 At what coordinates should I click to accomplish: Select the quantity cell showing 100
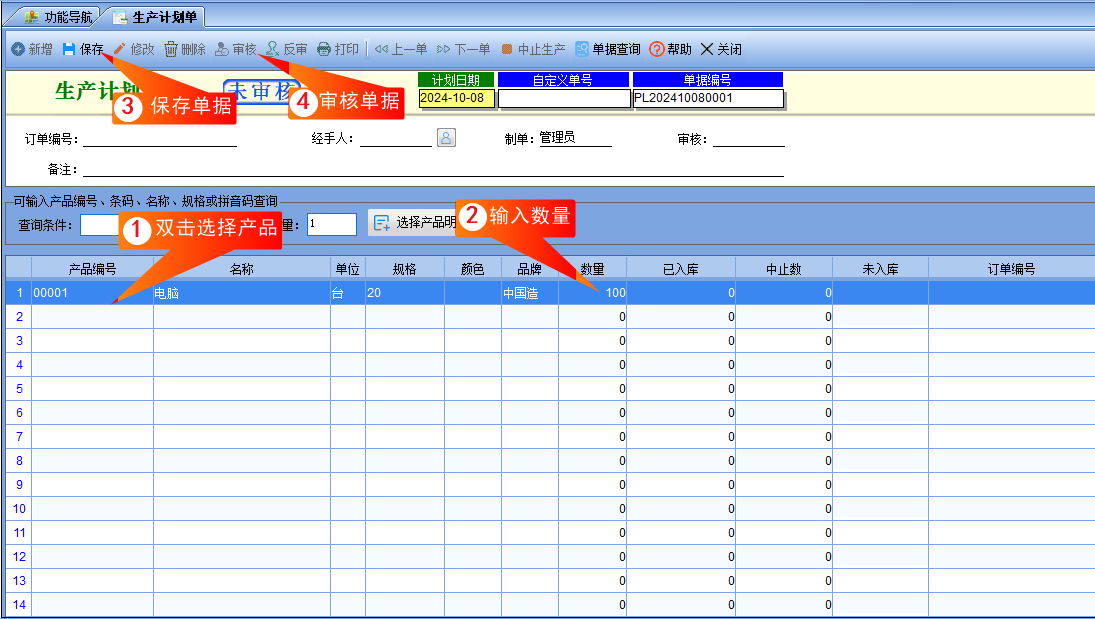(x=592, y=293)
